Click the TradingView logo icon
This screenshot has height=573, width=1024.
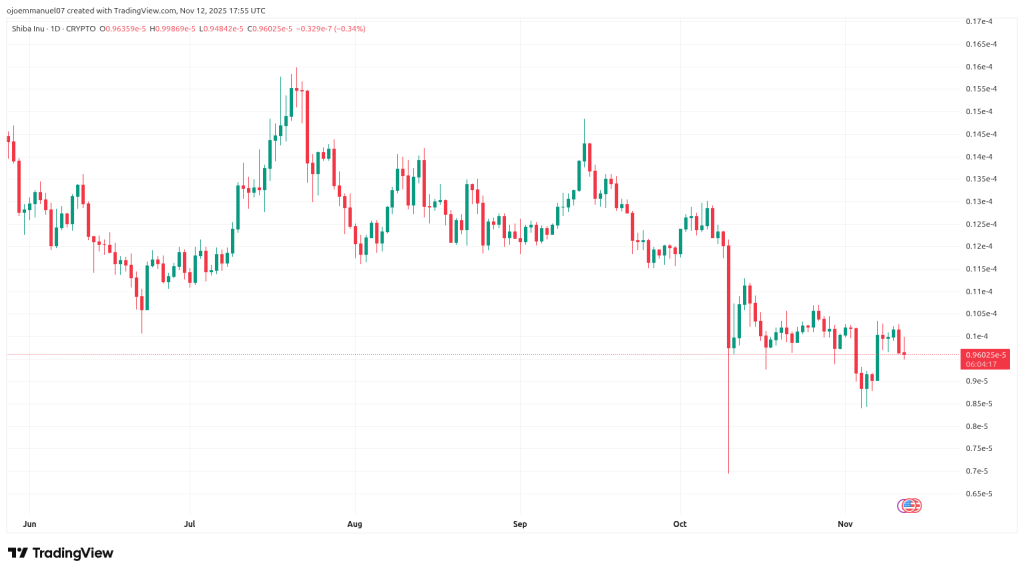point(18,553)
